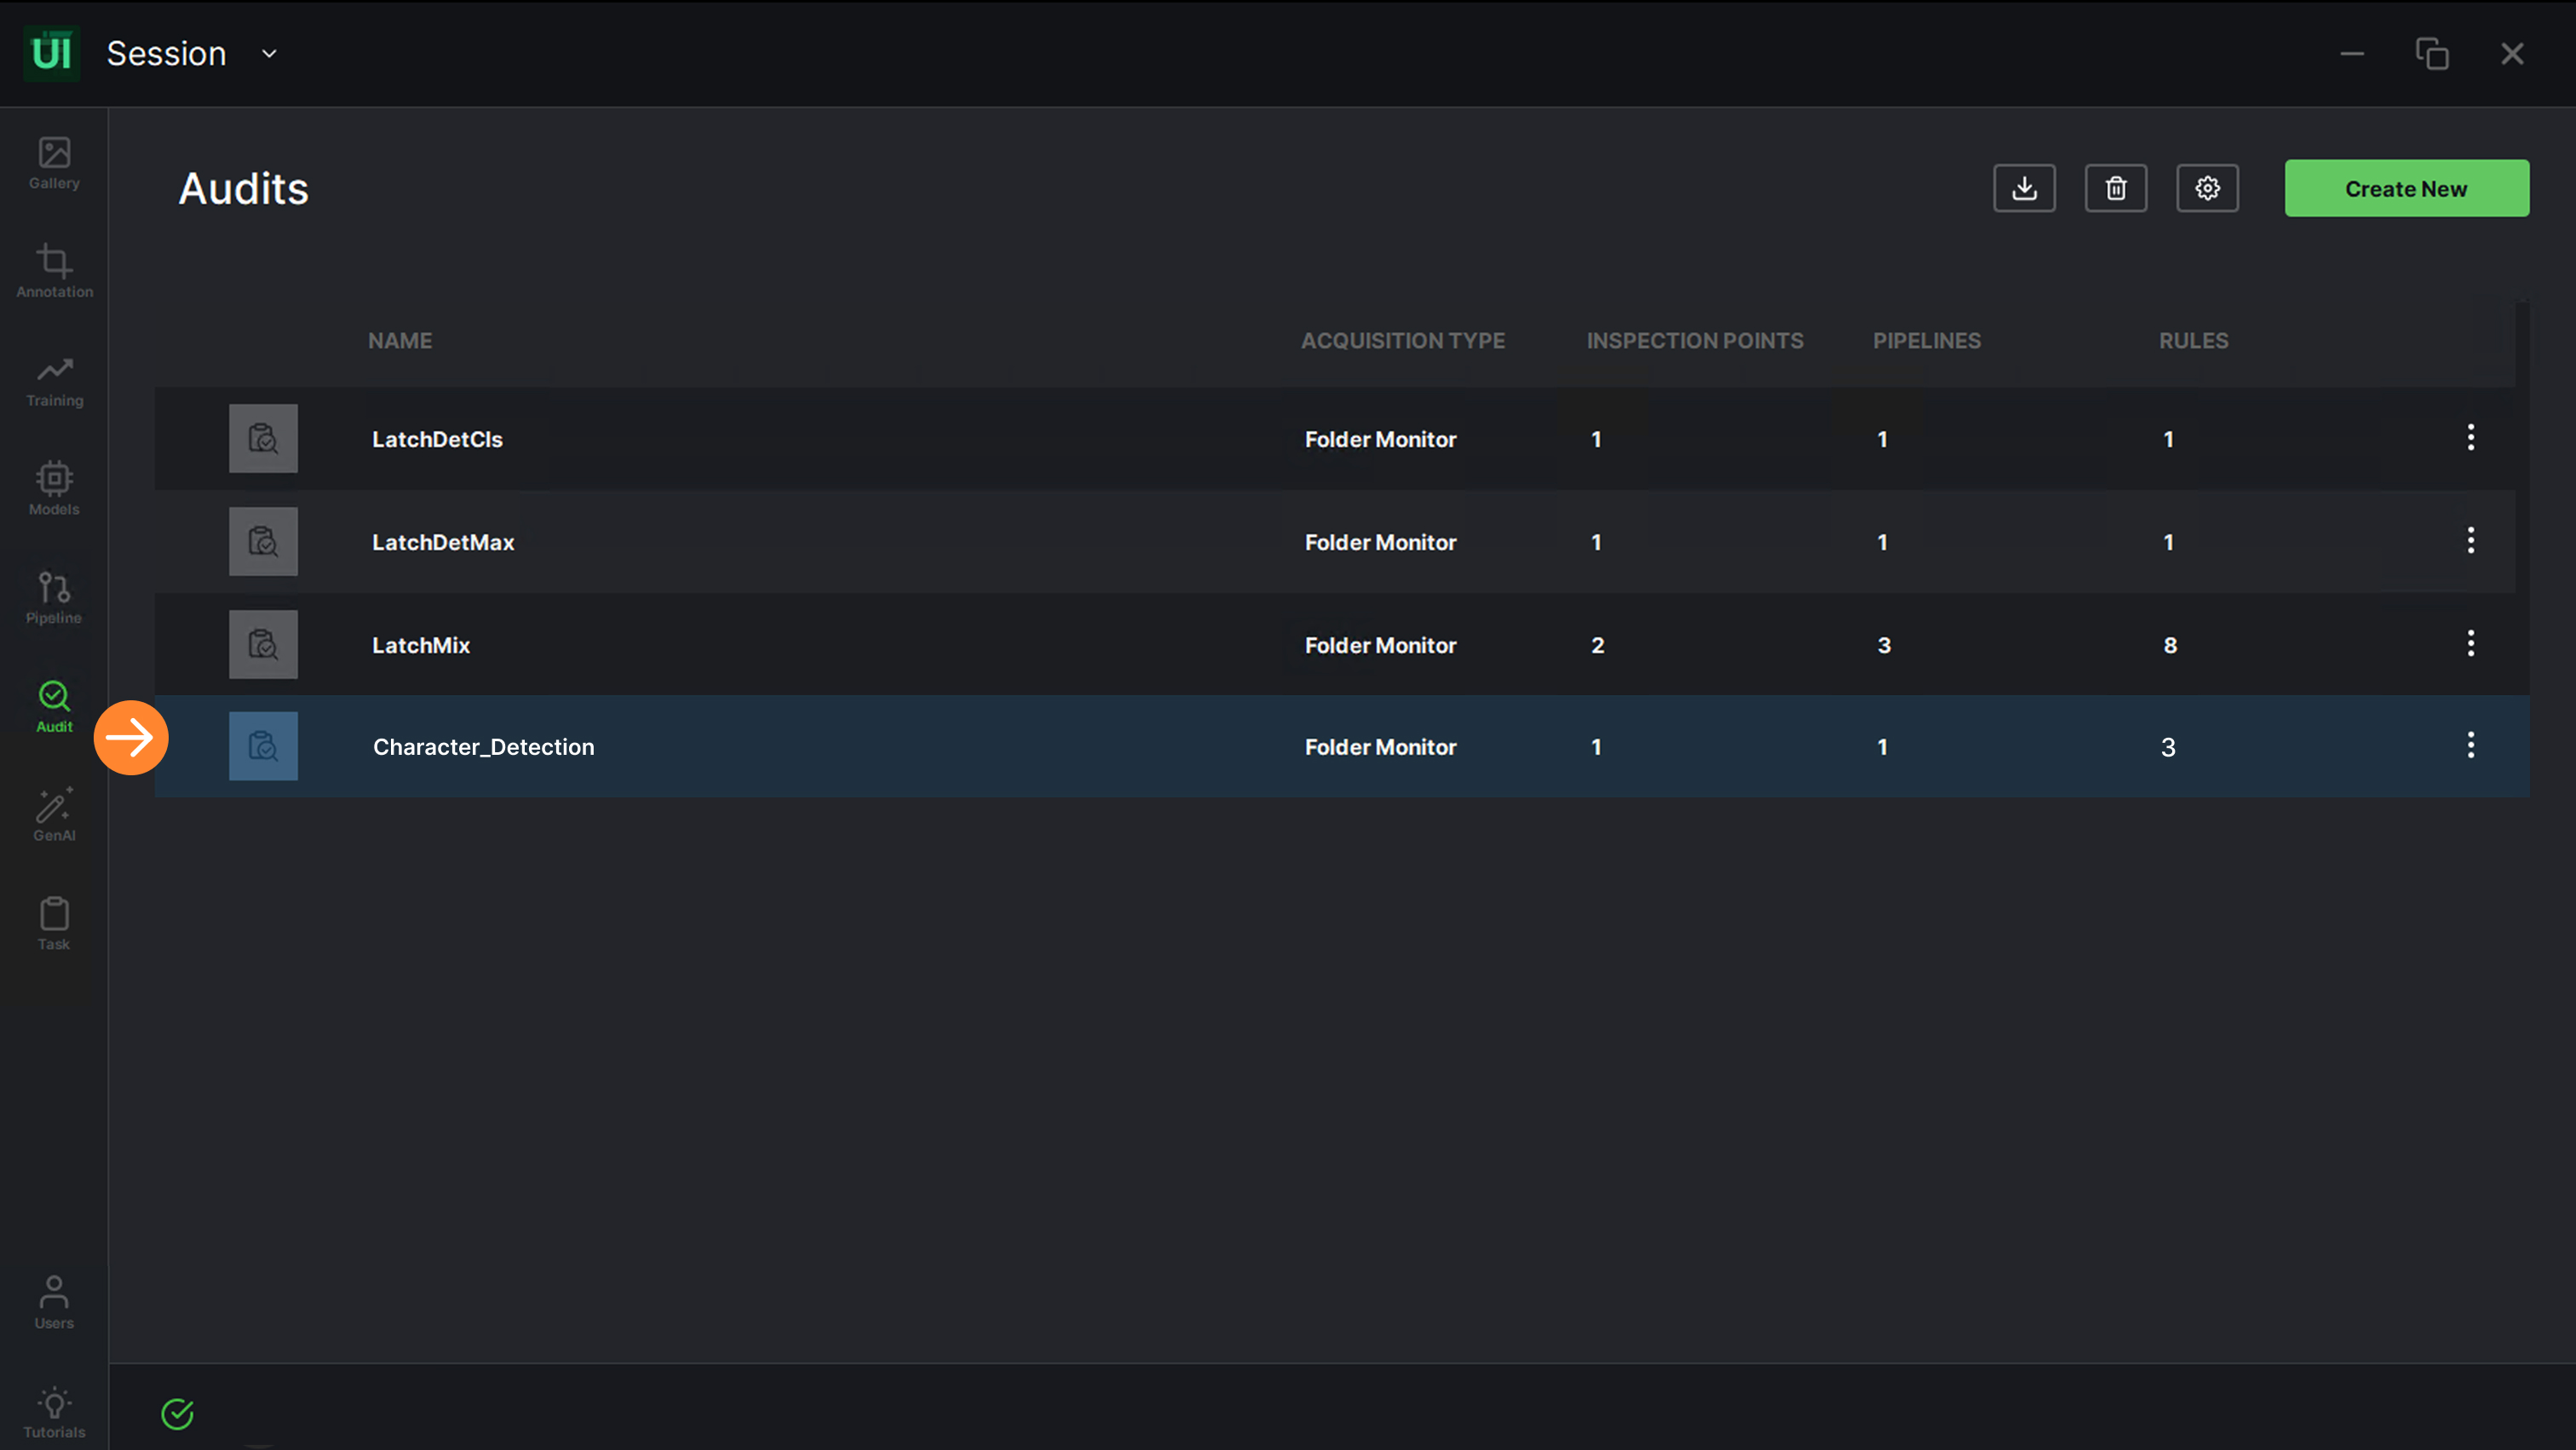The width and height of the screenshot is (2576, 1450).
Task: Click the UI application logo
Action: 52,53
